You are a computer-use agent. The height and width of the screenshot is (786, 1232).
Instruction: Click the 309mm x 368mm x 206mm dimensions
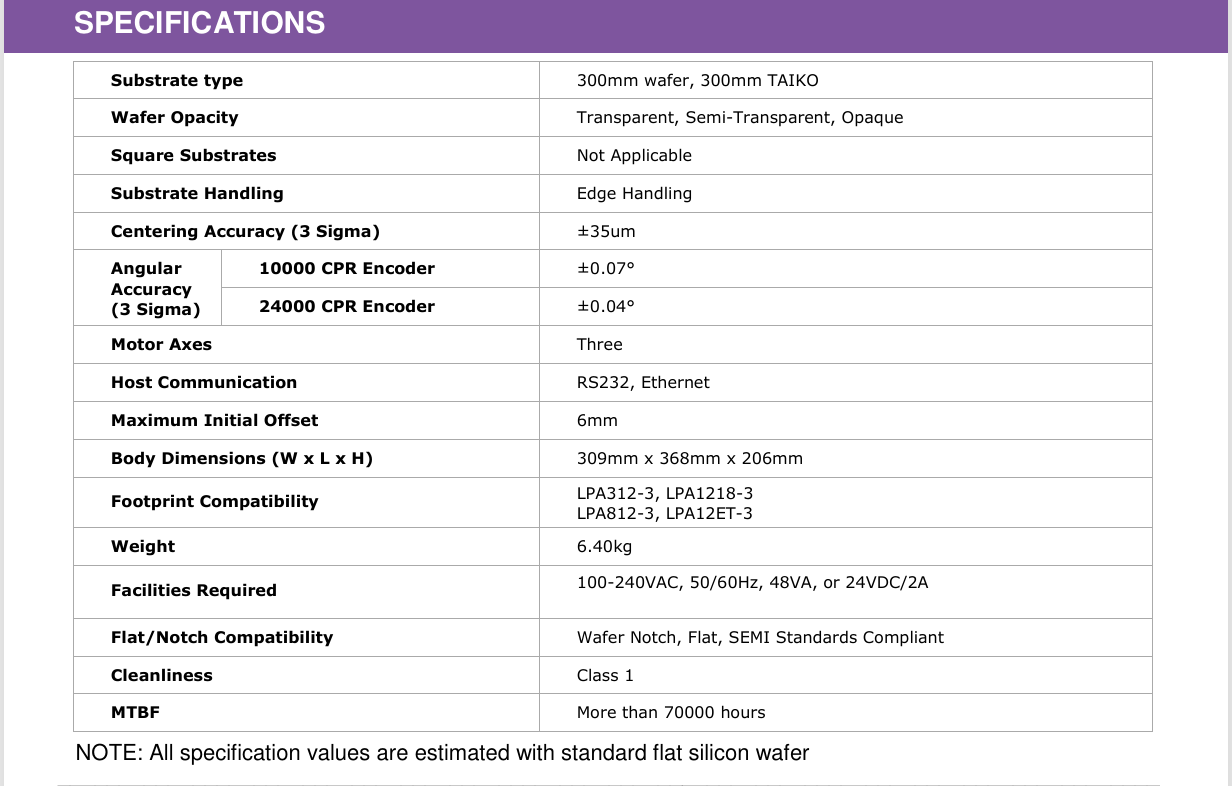tap(690, 458)
